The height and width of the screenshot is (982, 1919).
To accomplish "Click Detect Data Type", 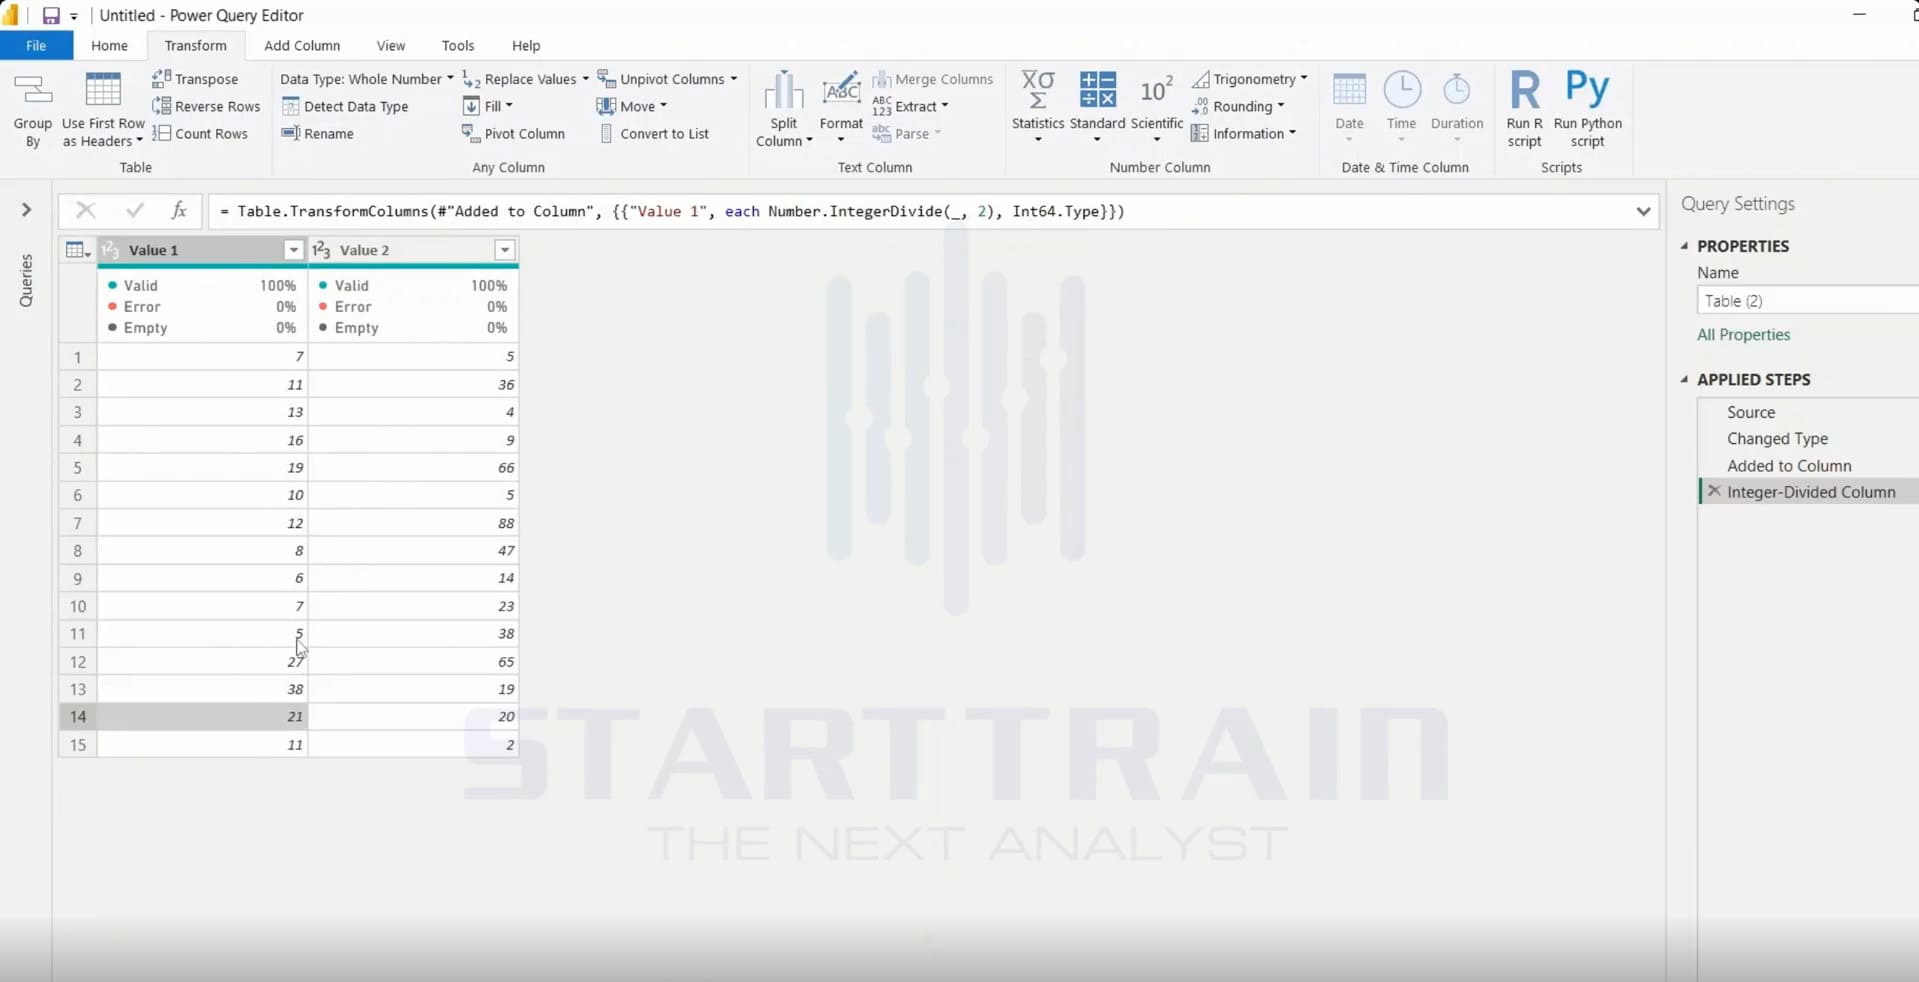I will point(345,106).
